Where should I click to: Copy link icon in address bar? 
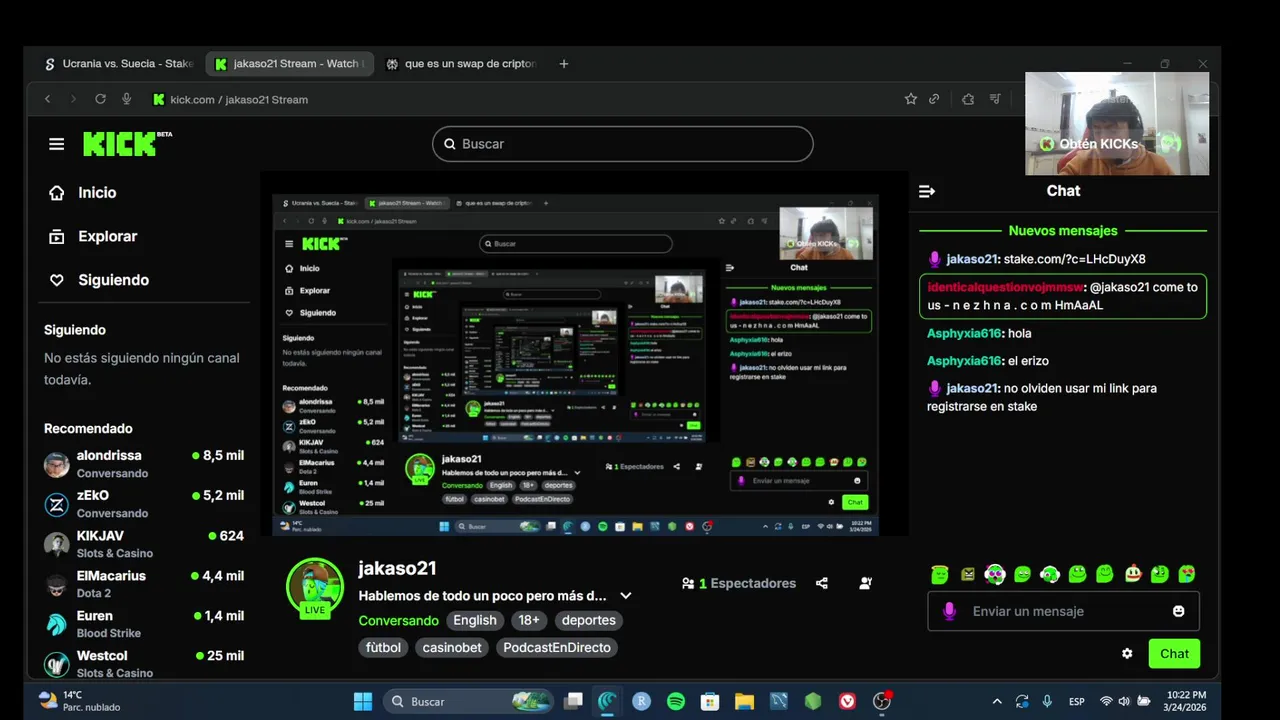coord(934,99)
